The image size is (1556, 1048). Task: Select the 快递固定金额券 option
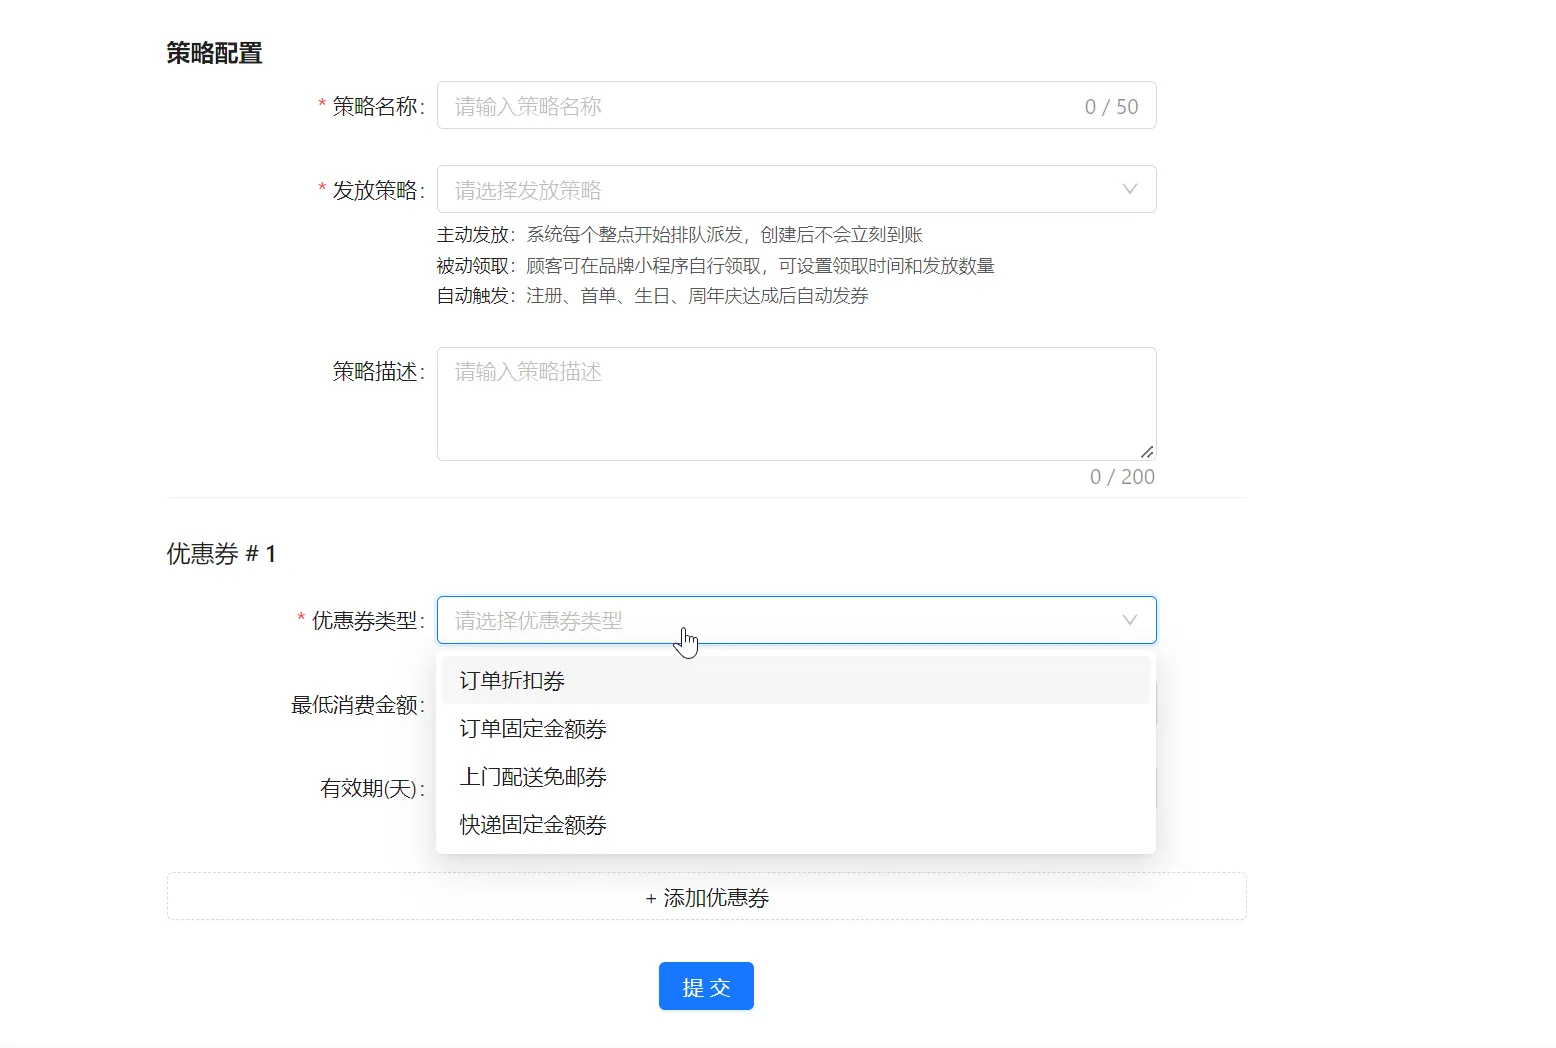point(796,825)
